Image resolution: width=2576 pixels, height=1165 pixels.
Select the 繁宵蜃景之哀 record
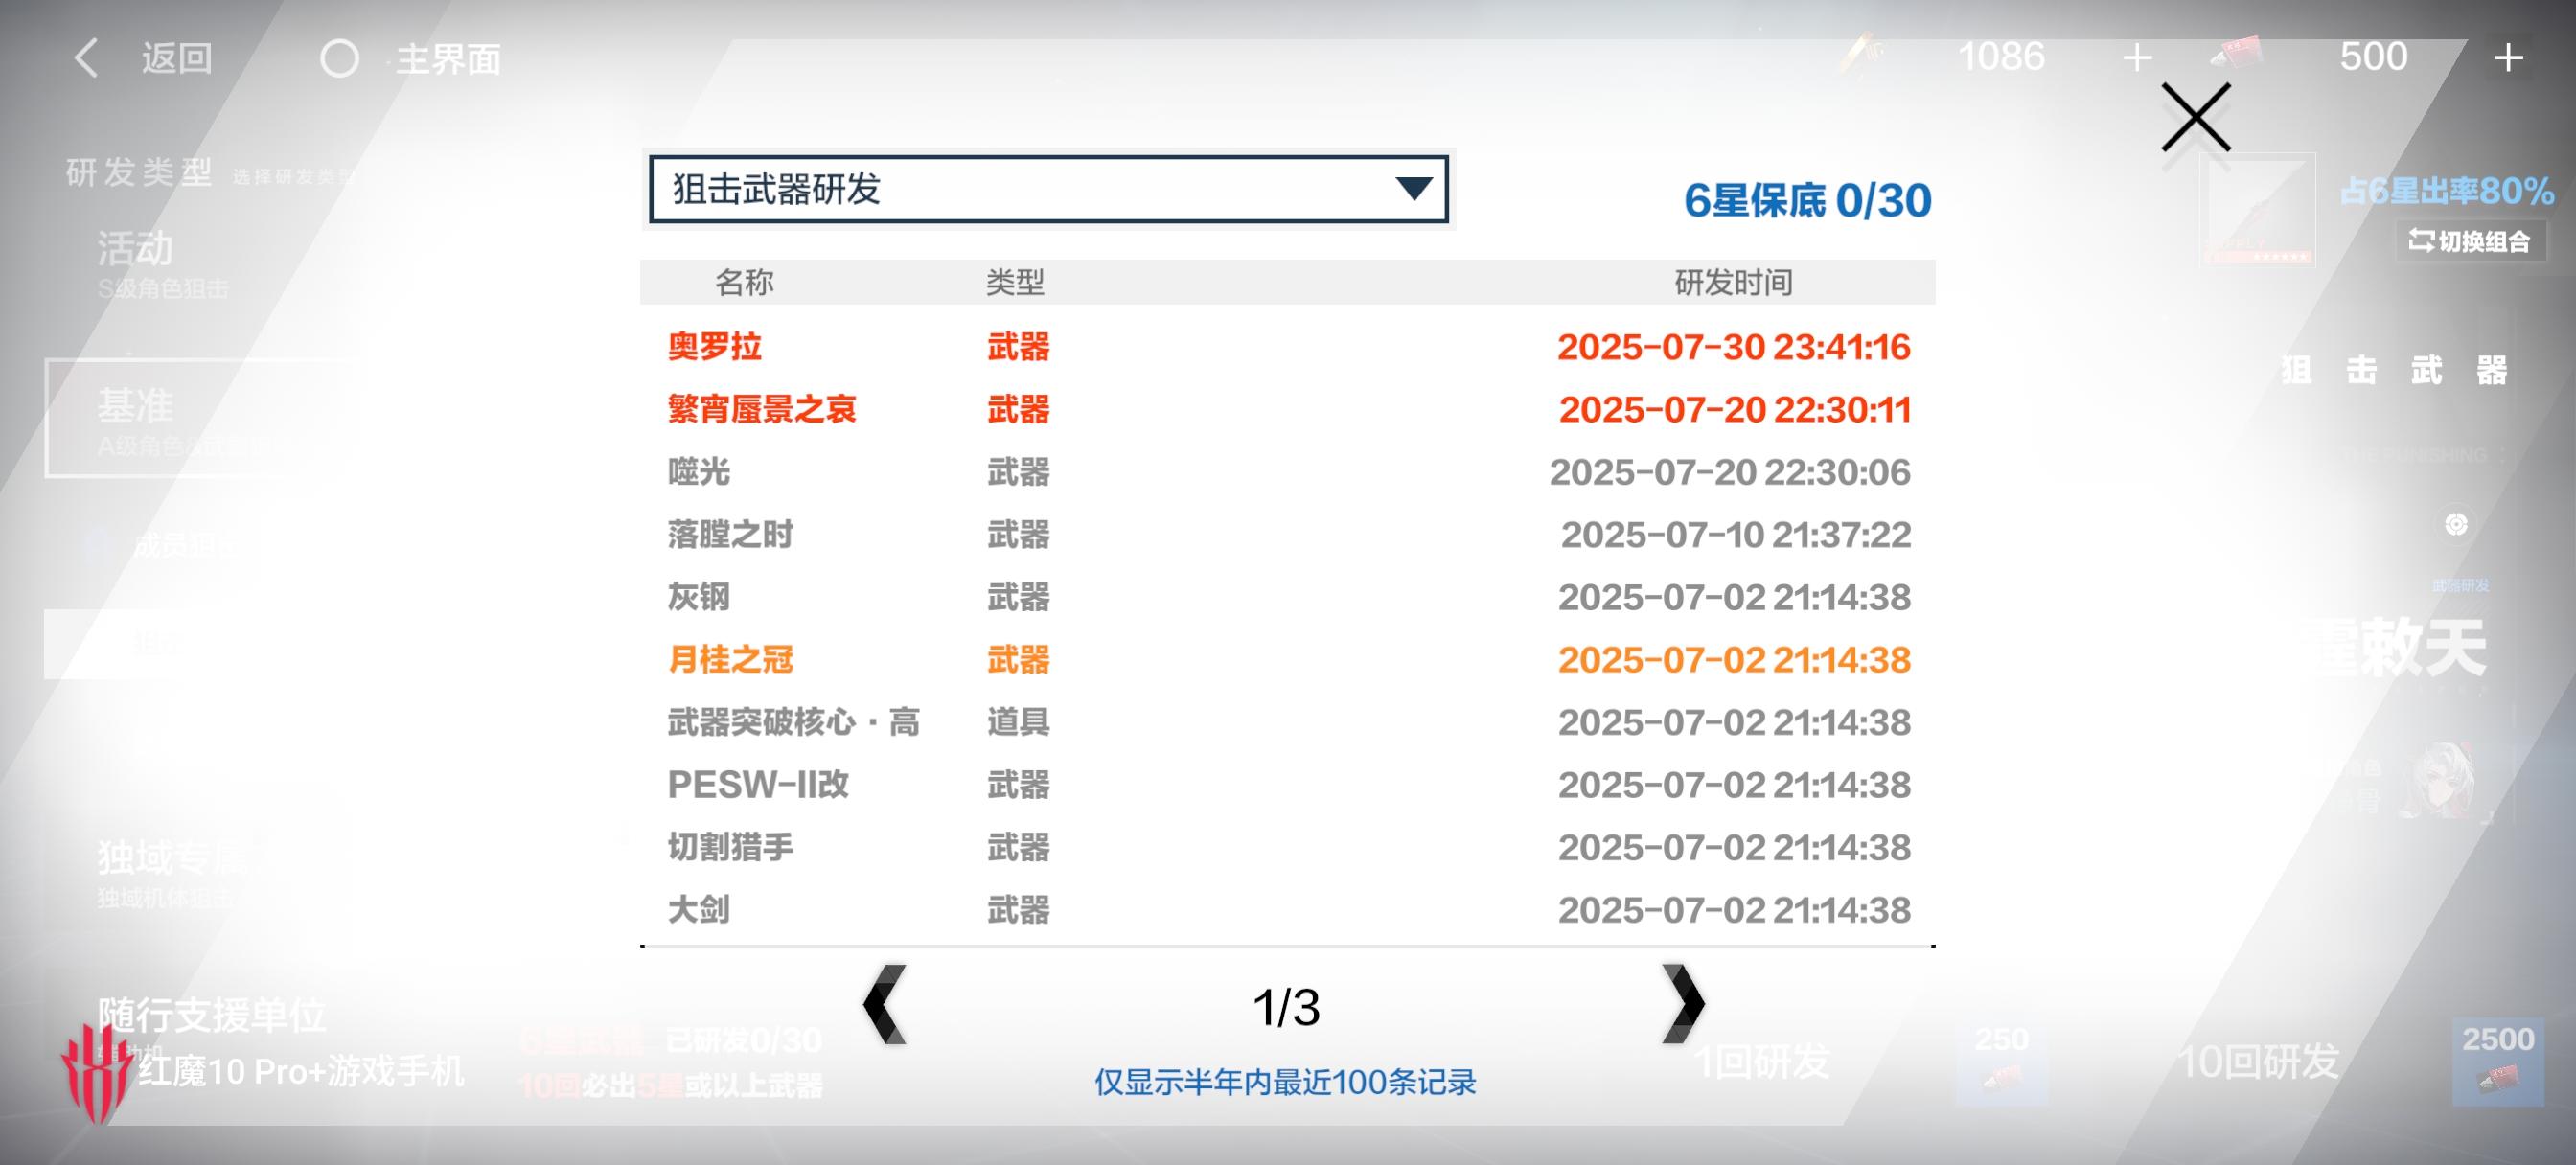point(1288,409)
